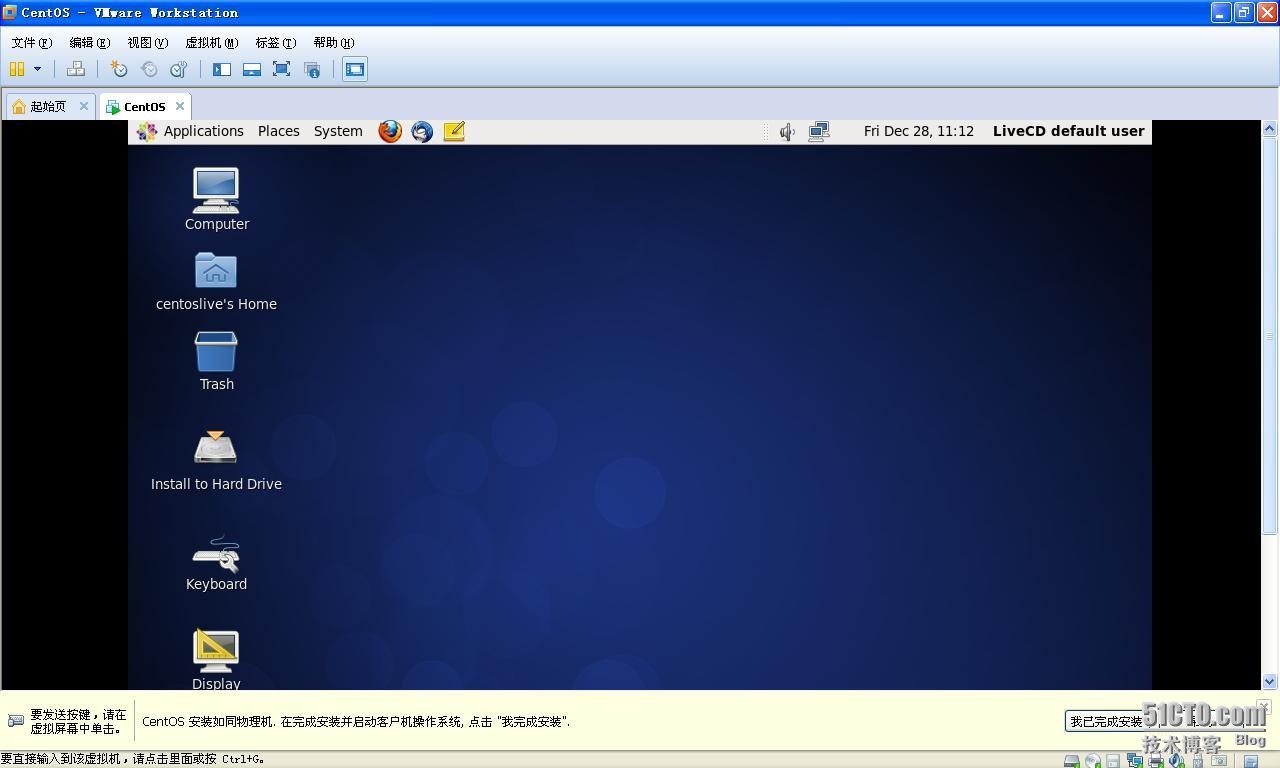Toggle the sidebar panel view icon
Image resolution: width=1280 pixels, height=768 pixels.
tap(222, 69)
